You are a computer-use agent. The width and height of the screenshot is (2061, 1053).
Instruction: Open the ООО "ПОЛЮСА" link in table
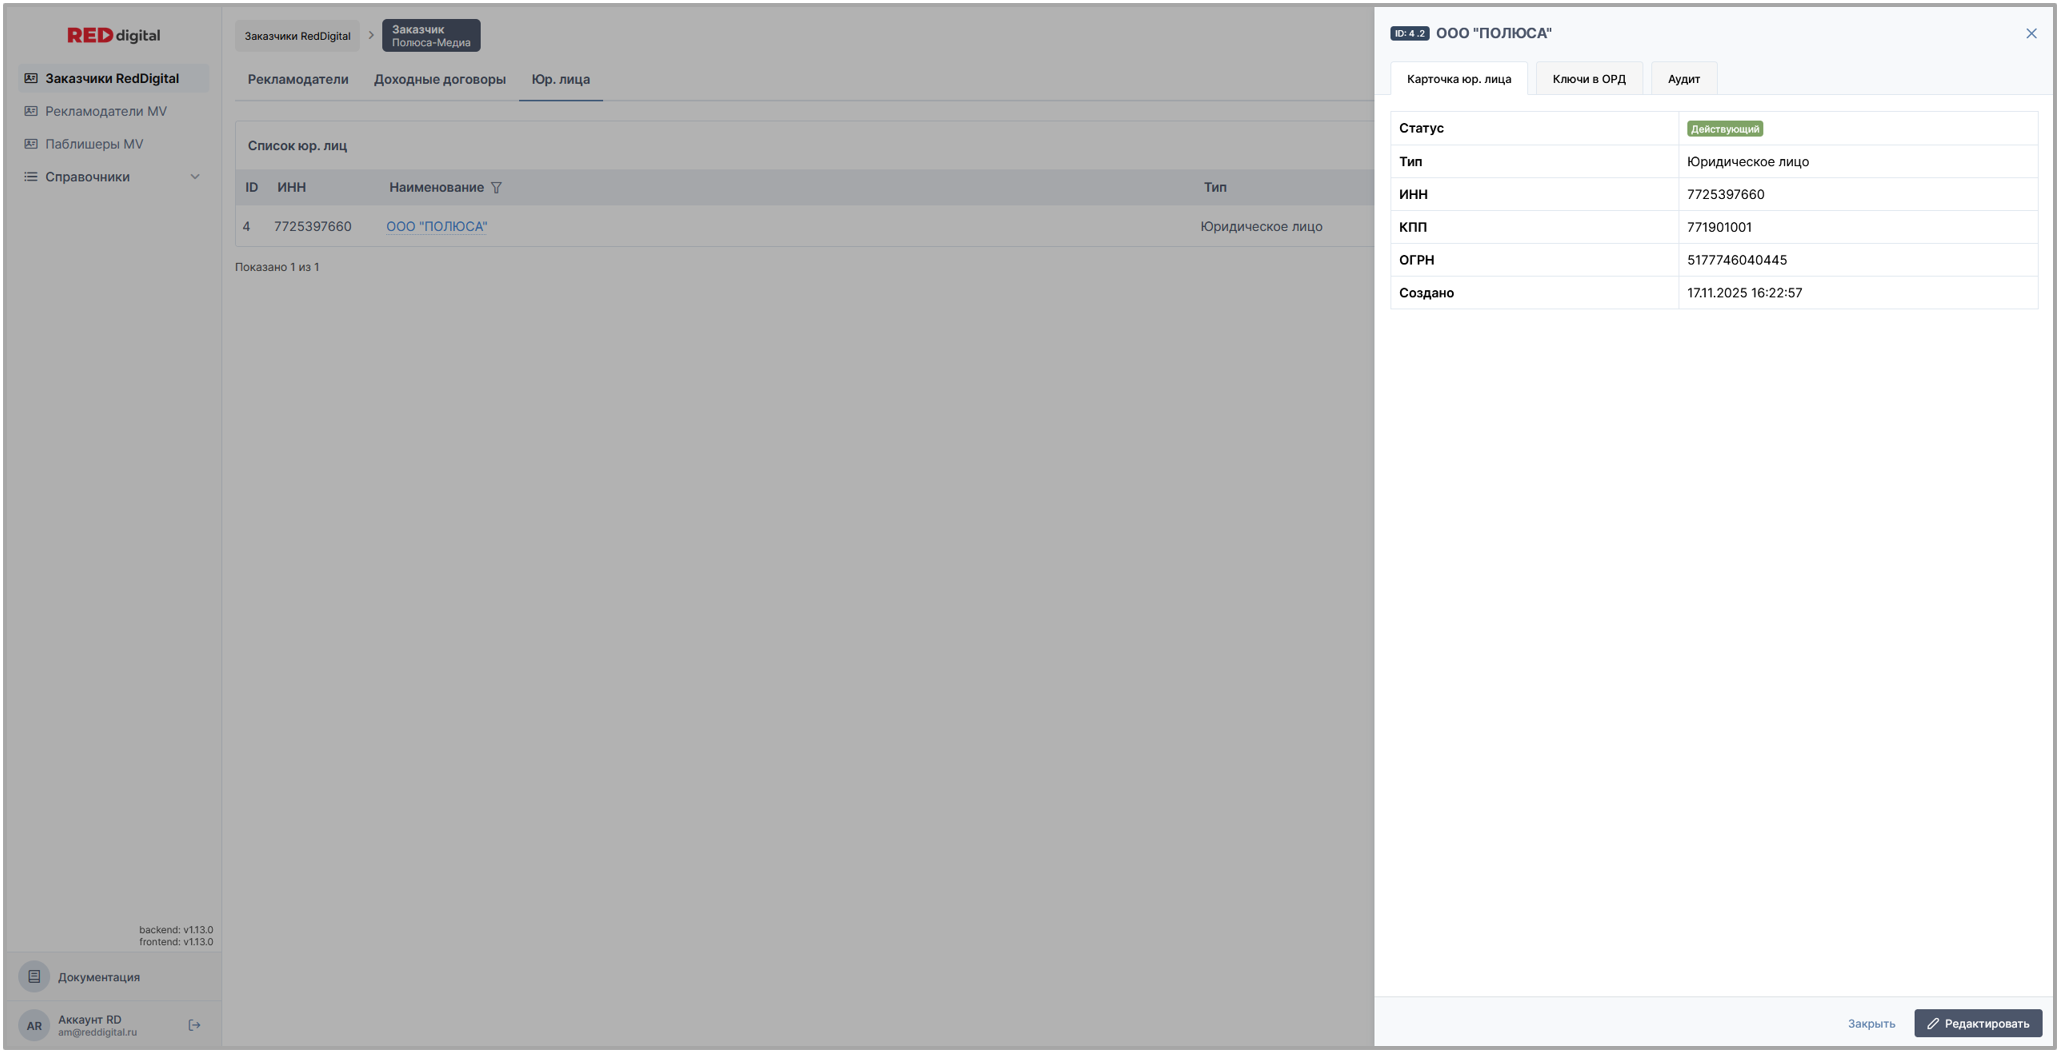point(437,227)
